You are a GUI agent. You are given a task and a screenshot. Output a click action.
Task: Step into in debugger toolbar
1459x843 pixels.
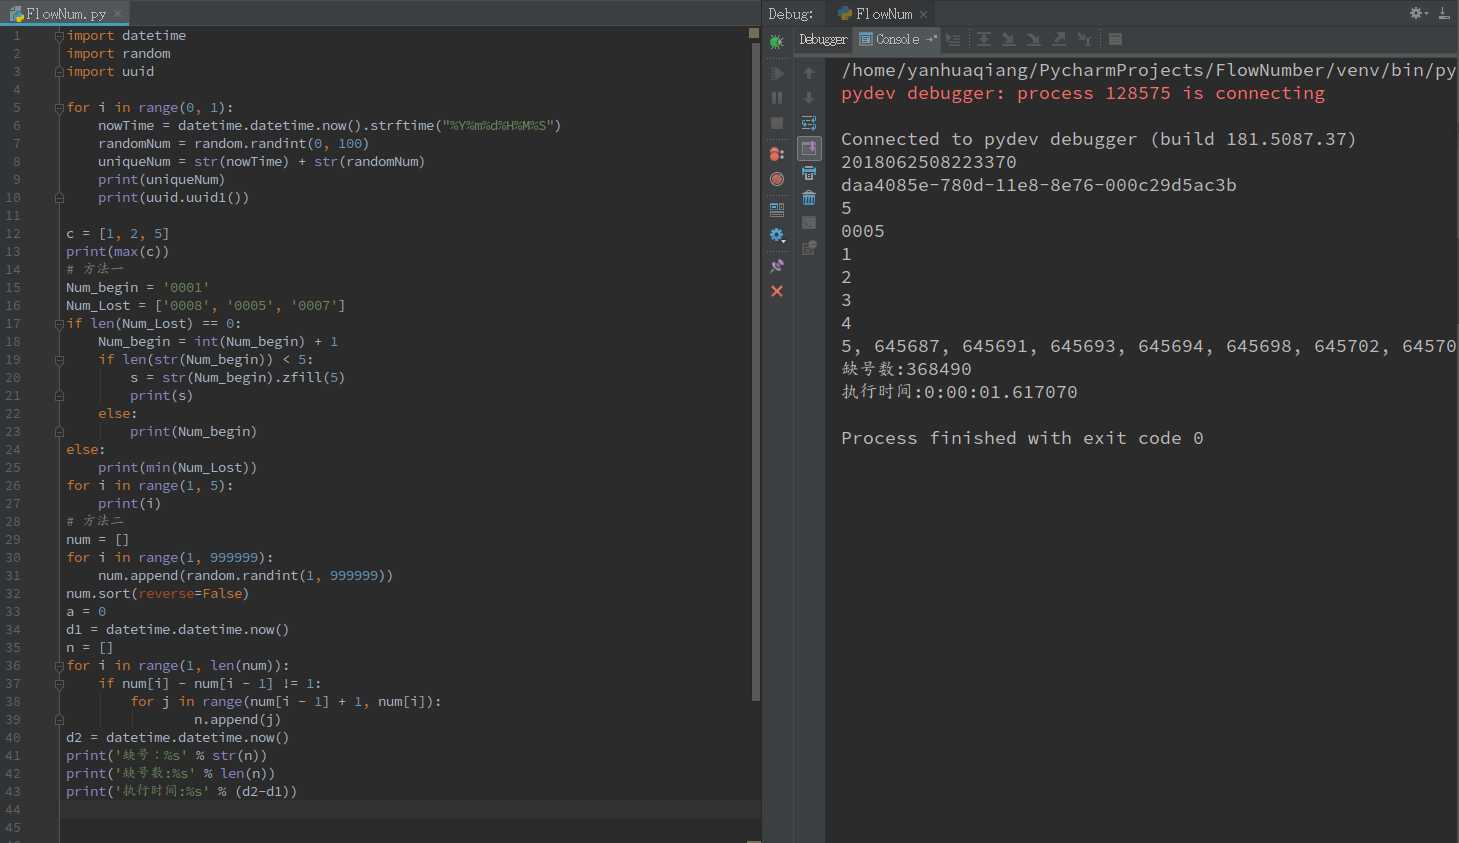coord(1009,40)
